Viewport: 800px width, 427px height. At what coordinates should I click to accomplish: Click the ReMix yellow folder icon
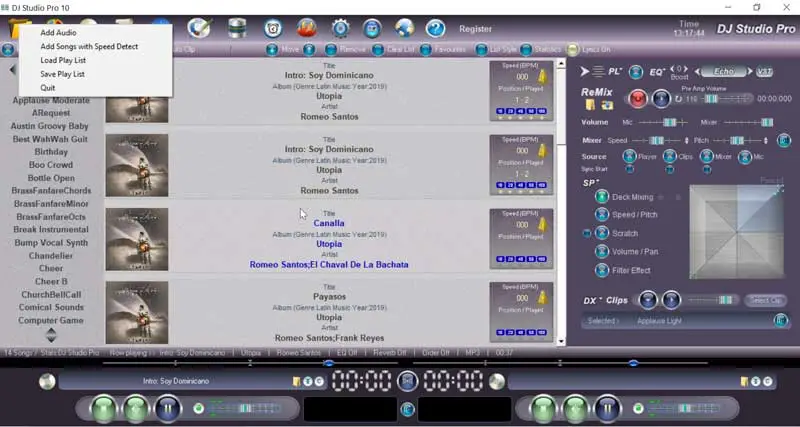click(x=590, y=105)
